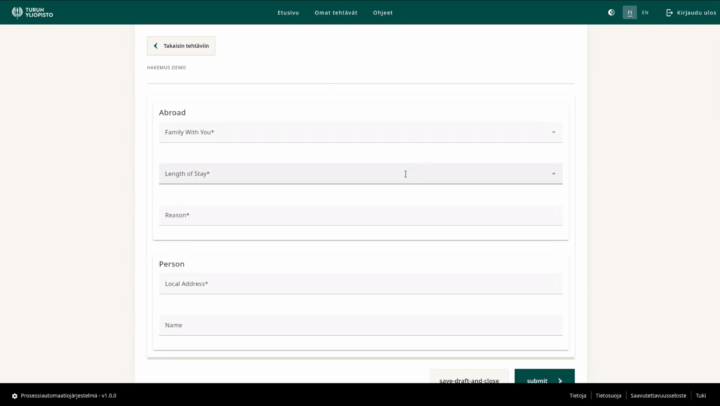The image size is (720, 406).
Task: Switch language to FI
Action: click(x=629, y=13)
